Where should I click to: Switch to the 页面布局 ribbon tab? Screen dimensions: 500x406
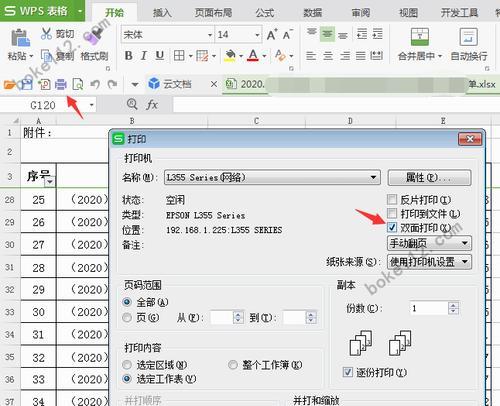tap(213, 13)
